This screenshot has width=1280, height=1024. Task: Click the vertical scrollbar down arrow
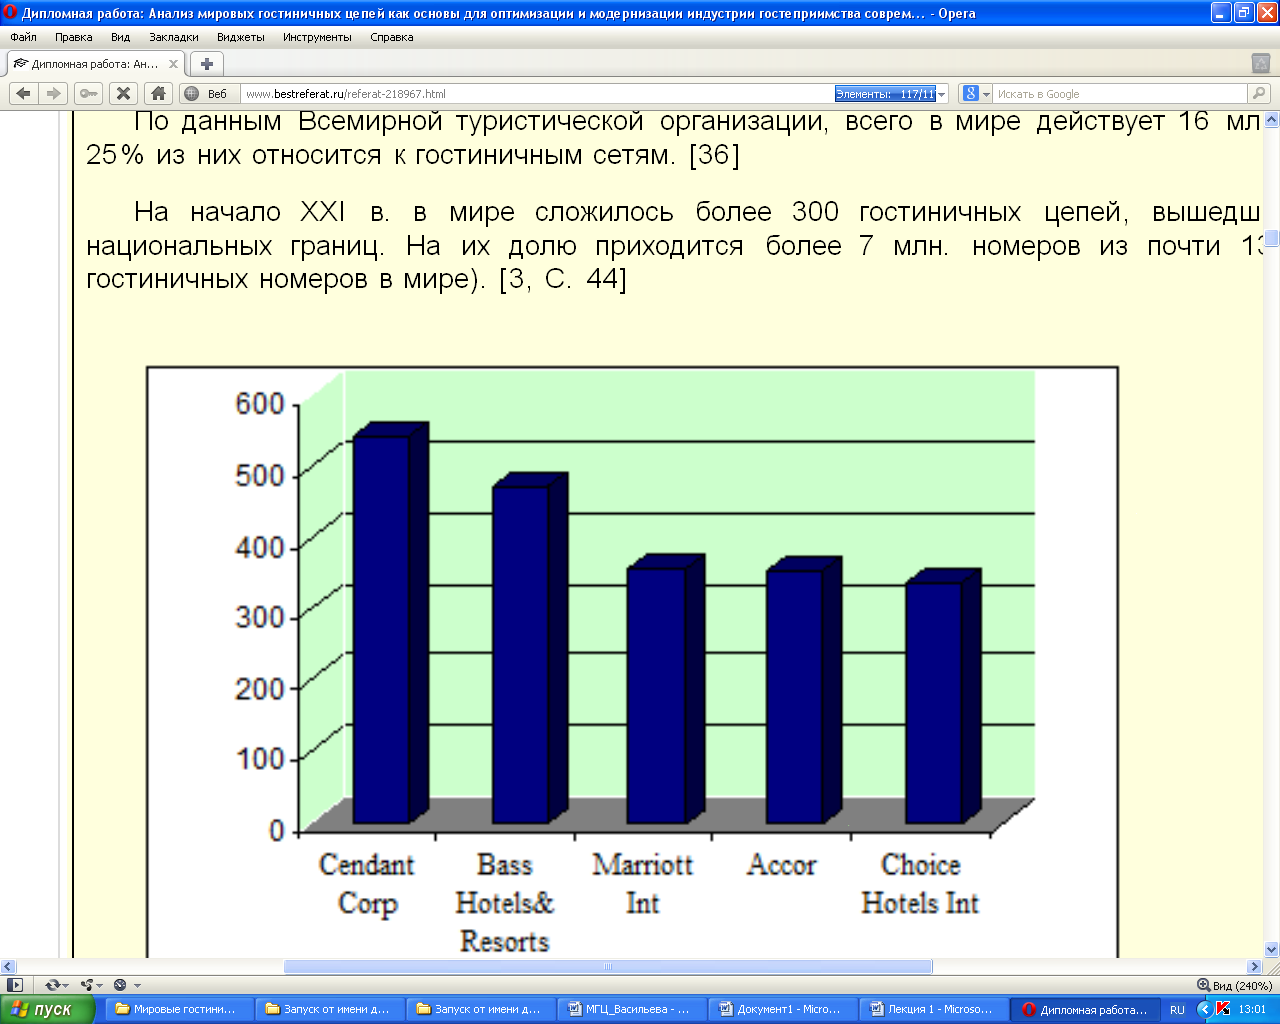1272,950
